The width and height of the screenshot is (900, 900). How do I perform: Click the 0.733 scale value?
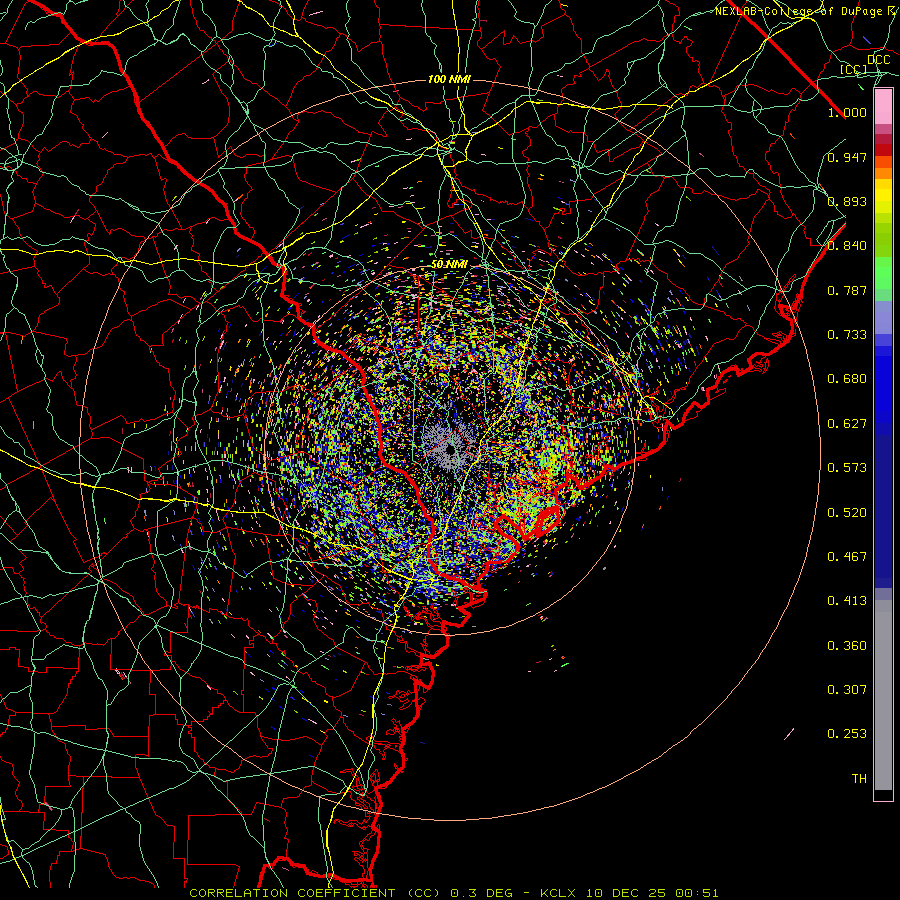(x=847, y=335)
